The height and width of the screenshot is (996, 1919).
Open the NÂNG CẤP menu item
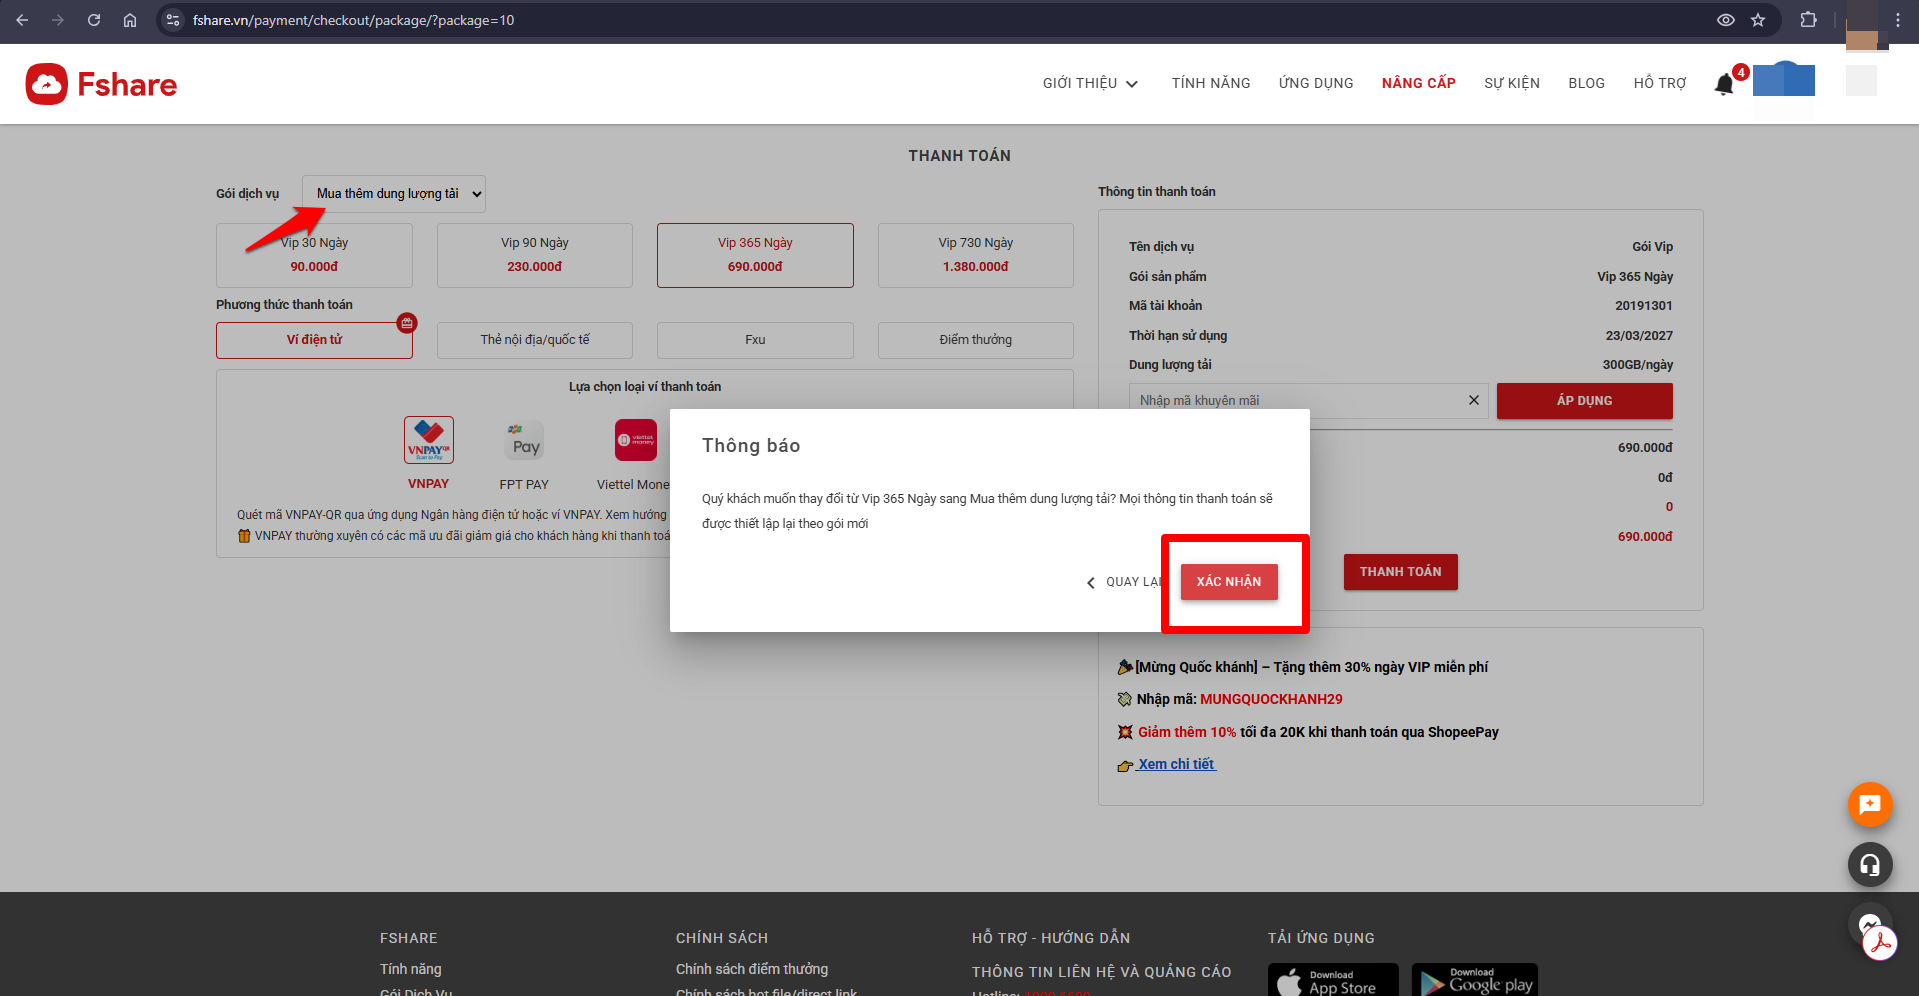[x=1418, y=83]
